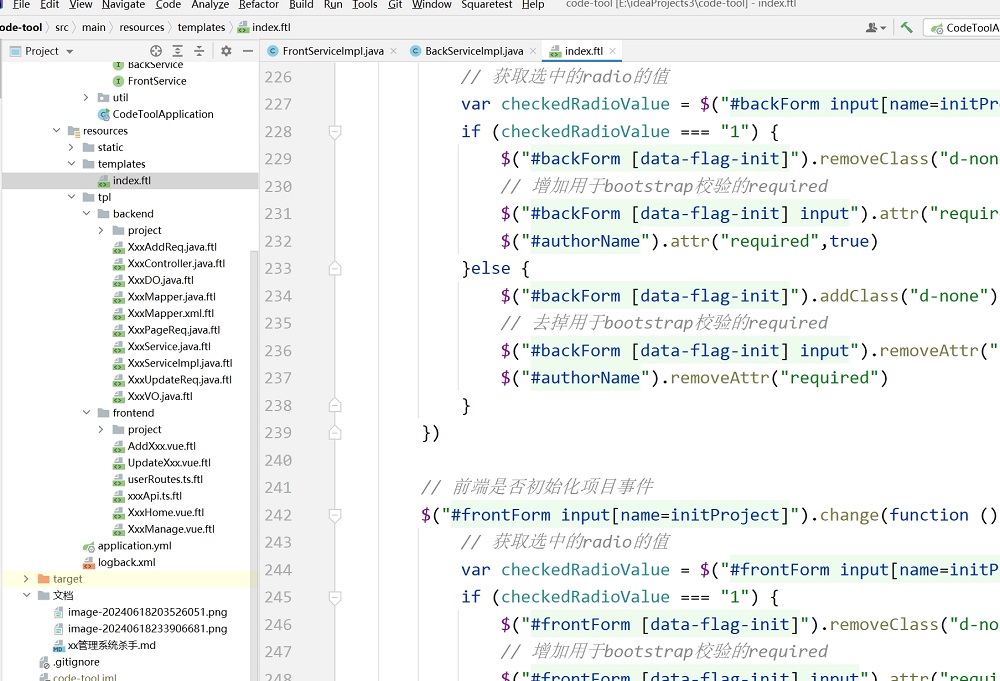Viewport: 1000px width, 681px height.
Task: Select XxxManage.vue.ftl file
Action: pos(171,529)
